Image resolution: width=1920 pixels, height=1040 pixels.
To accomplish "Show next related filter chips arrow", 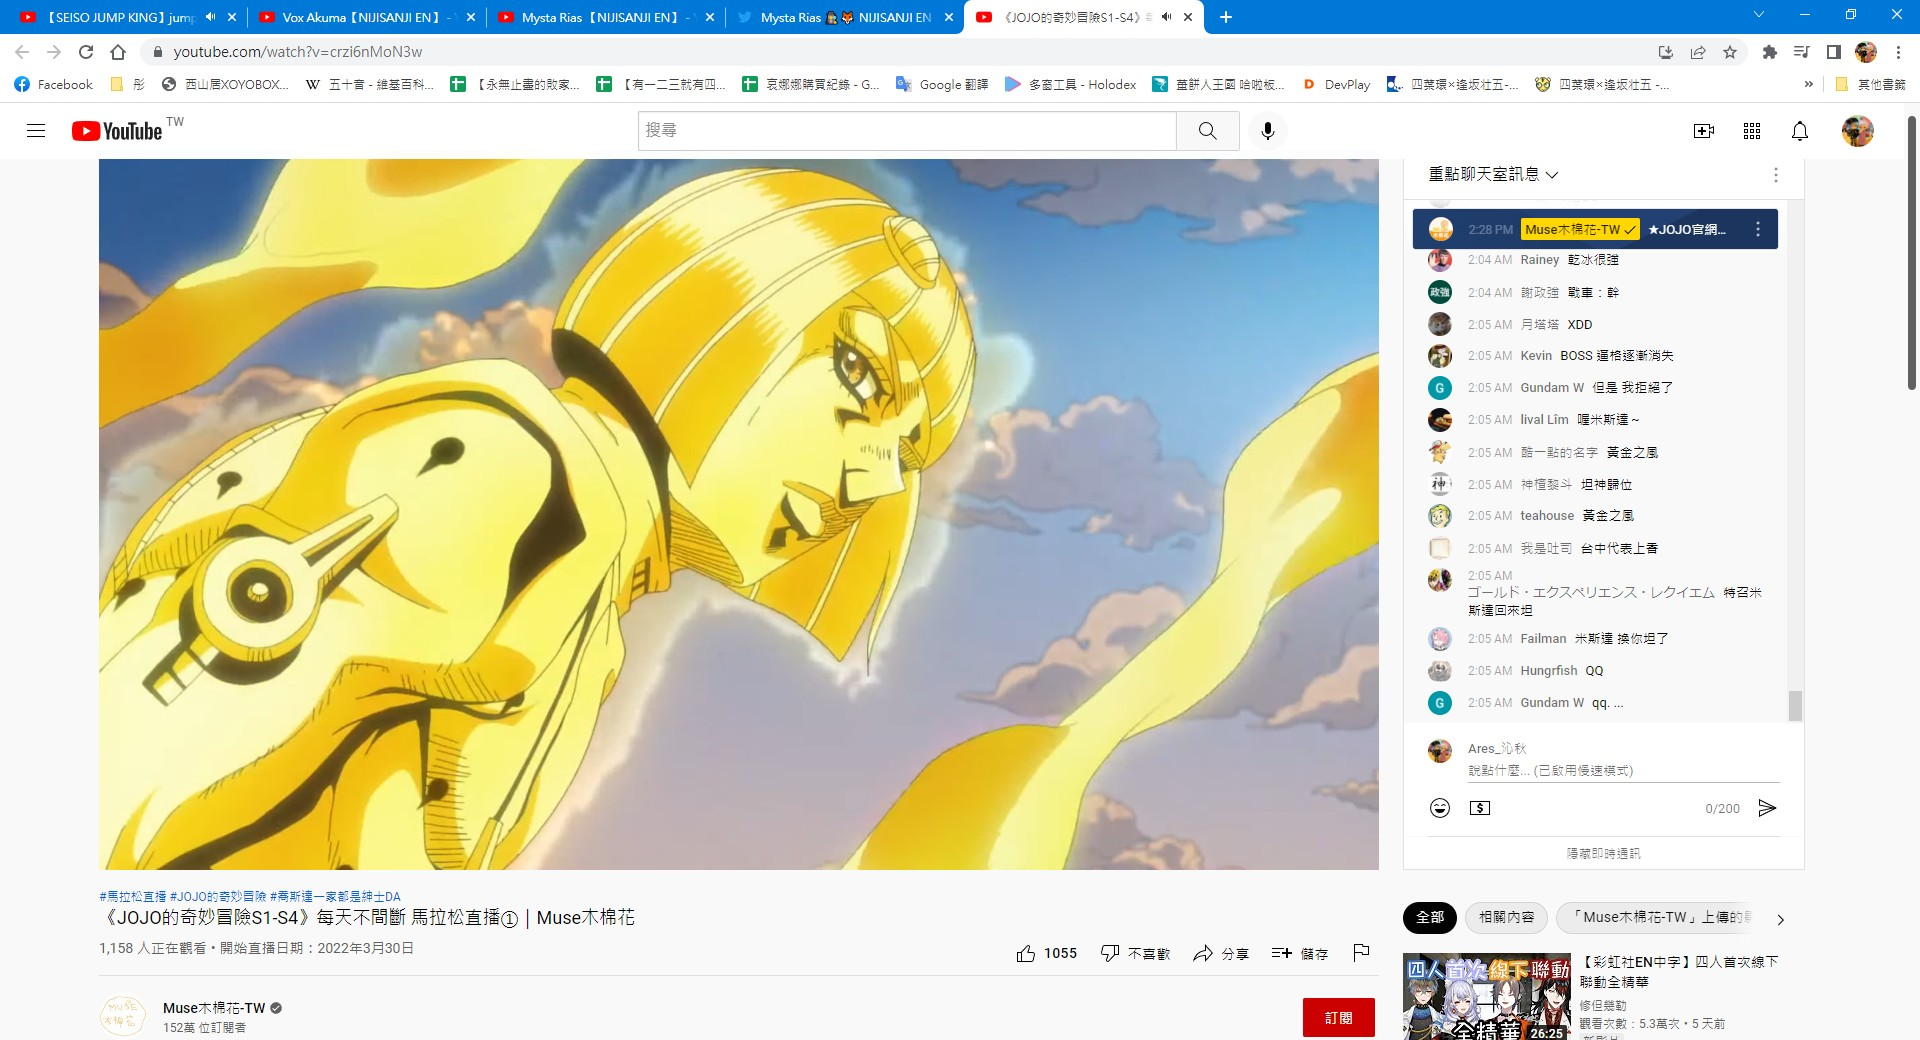I will click(x=1780, y=919).
